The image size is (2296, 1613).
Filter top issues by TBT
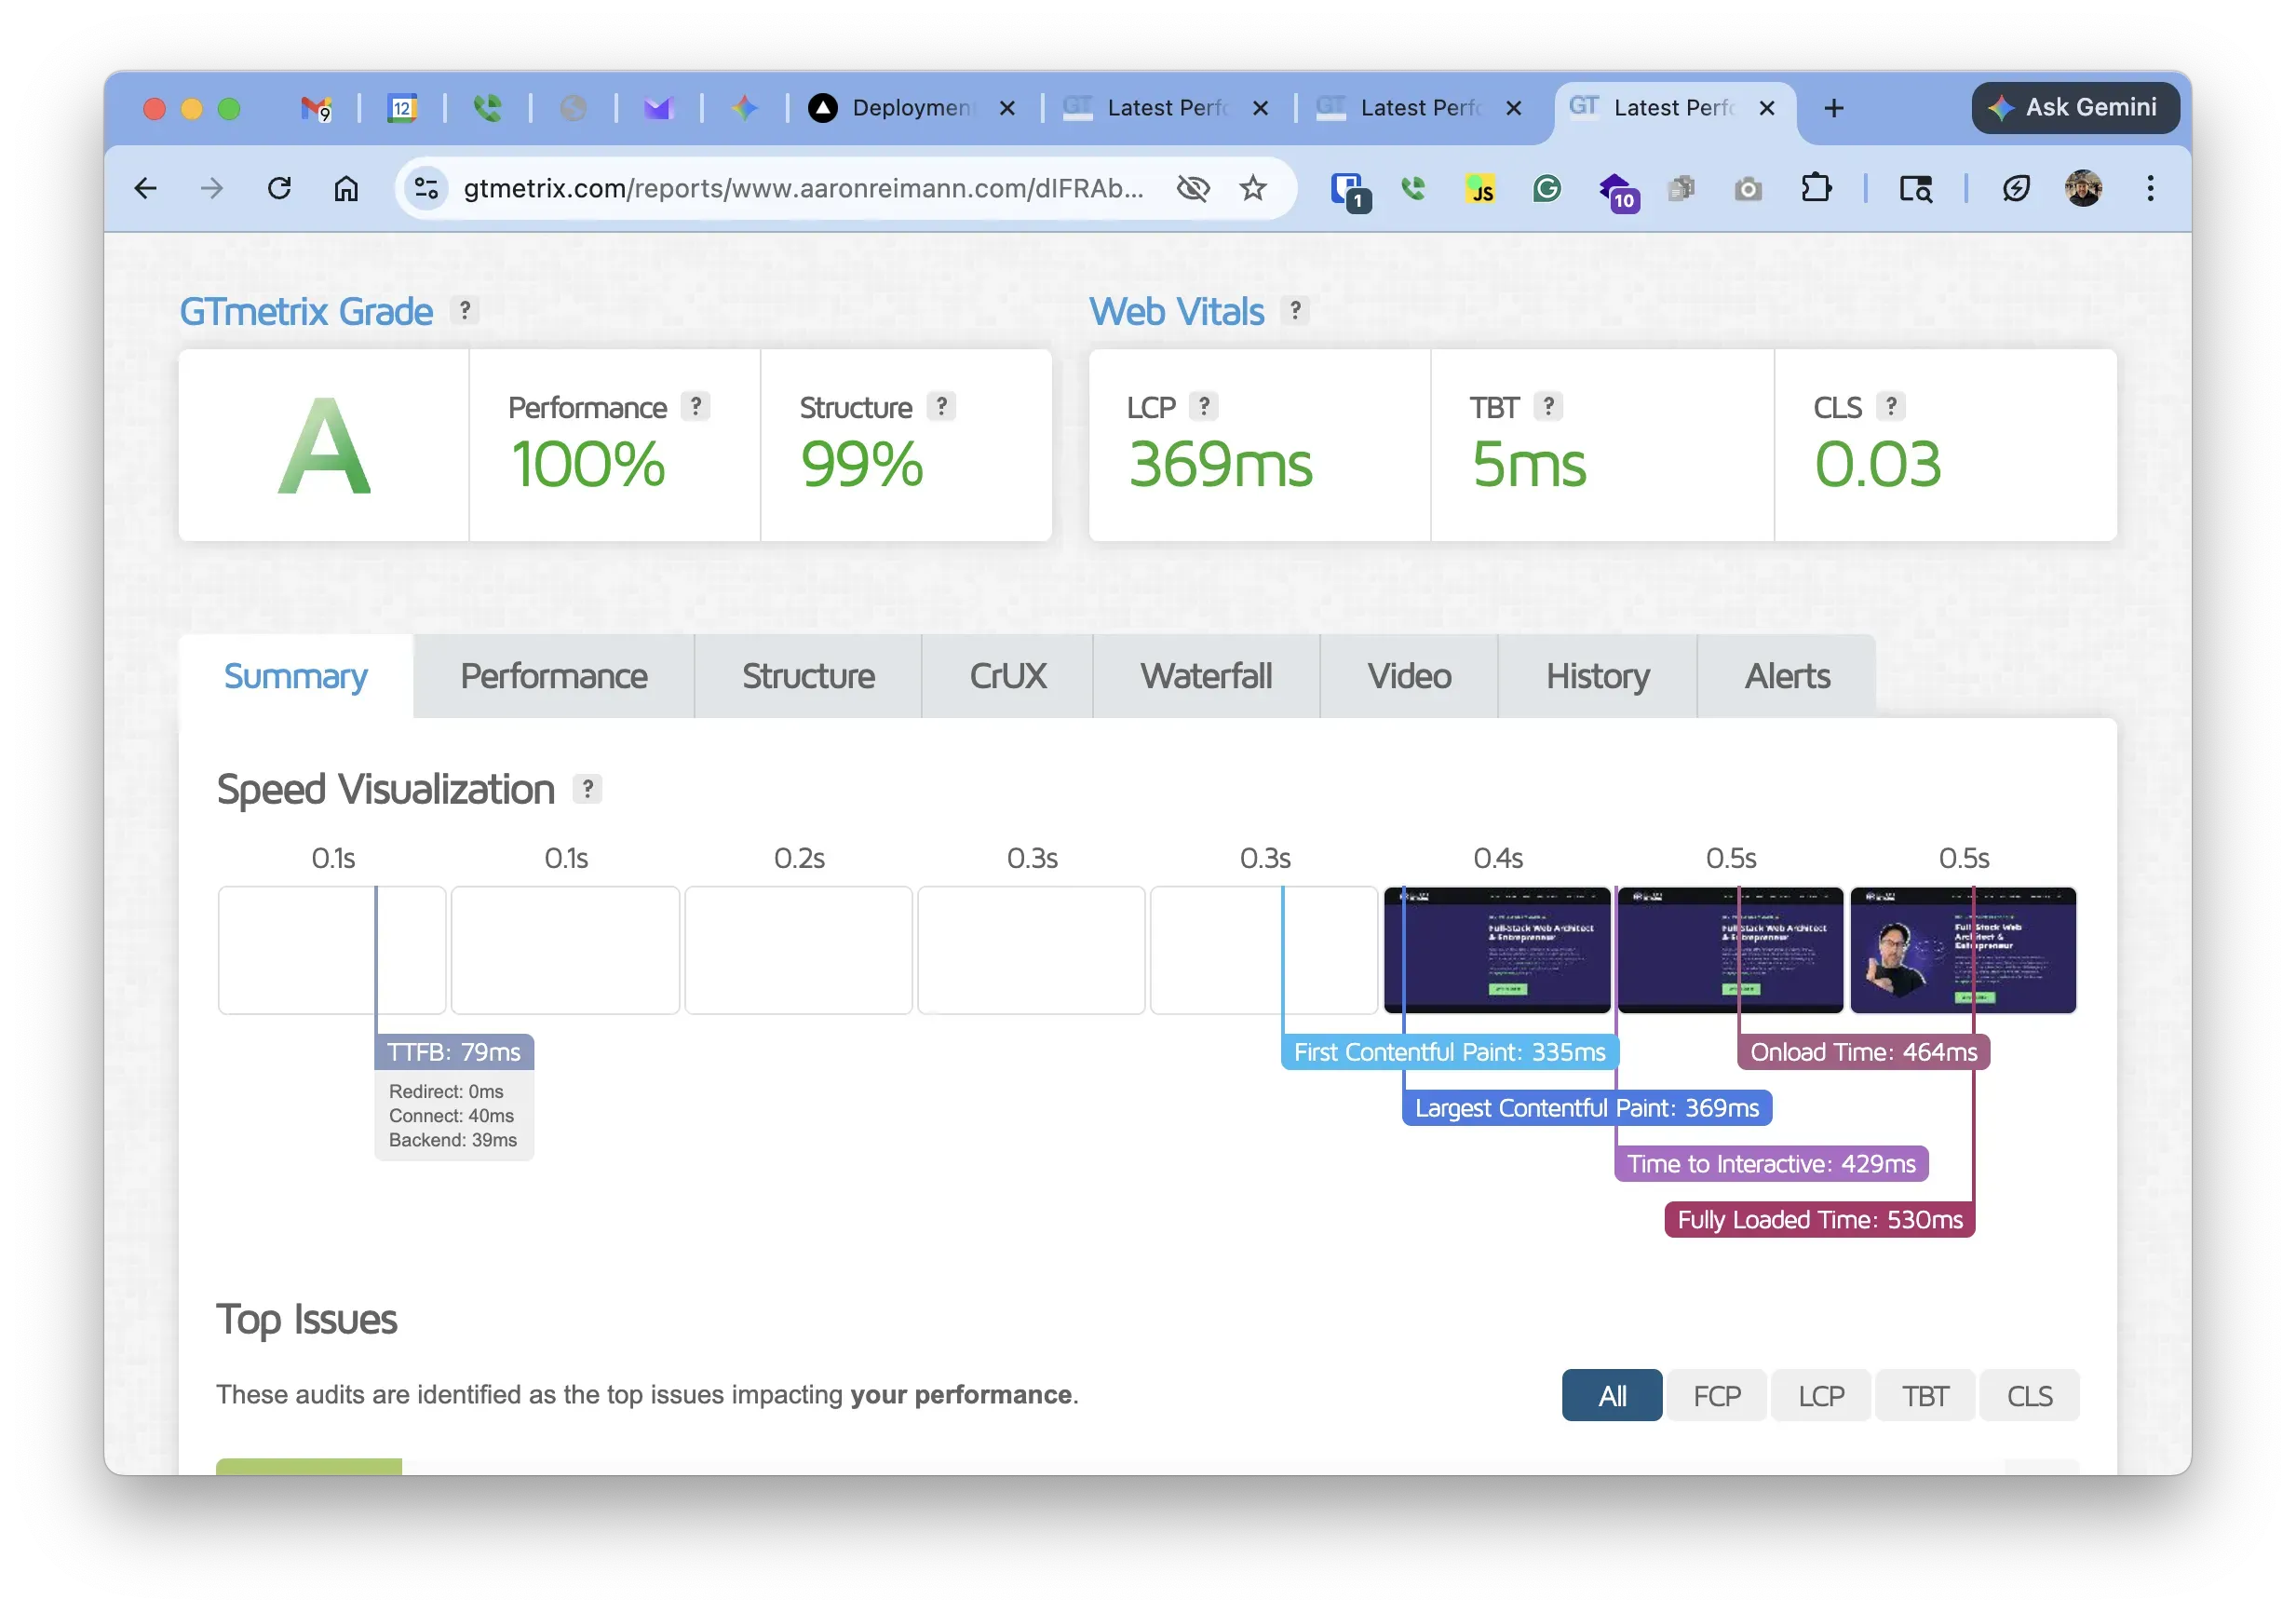1925,1395
